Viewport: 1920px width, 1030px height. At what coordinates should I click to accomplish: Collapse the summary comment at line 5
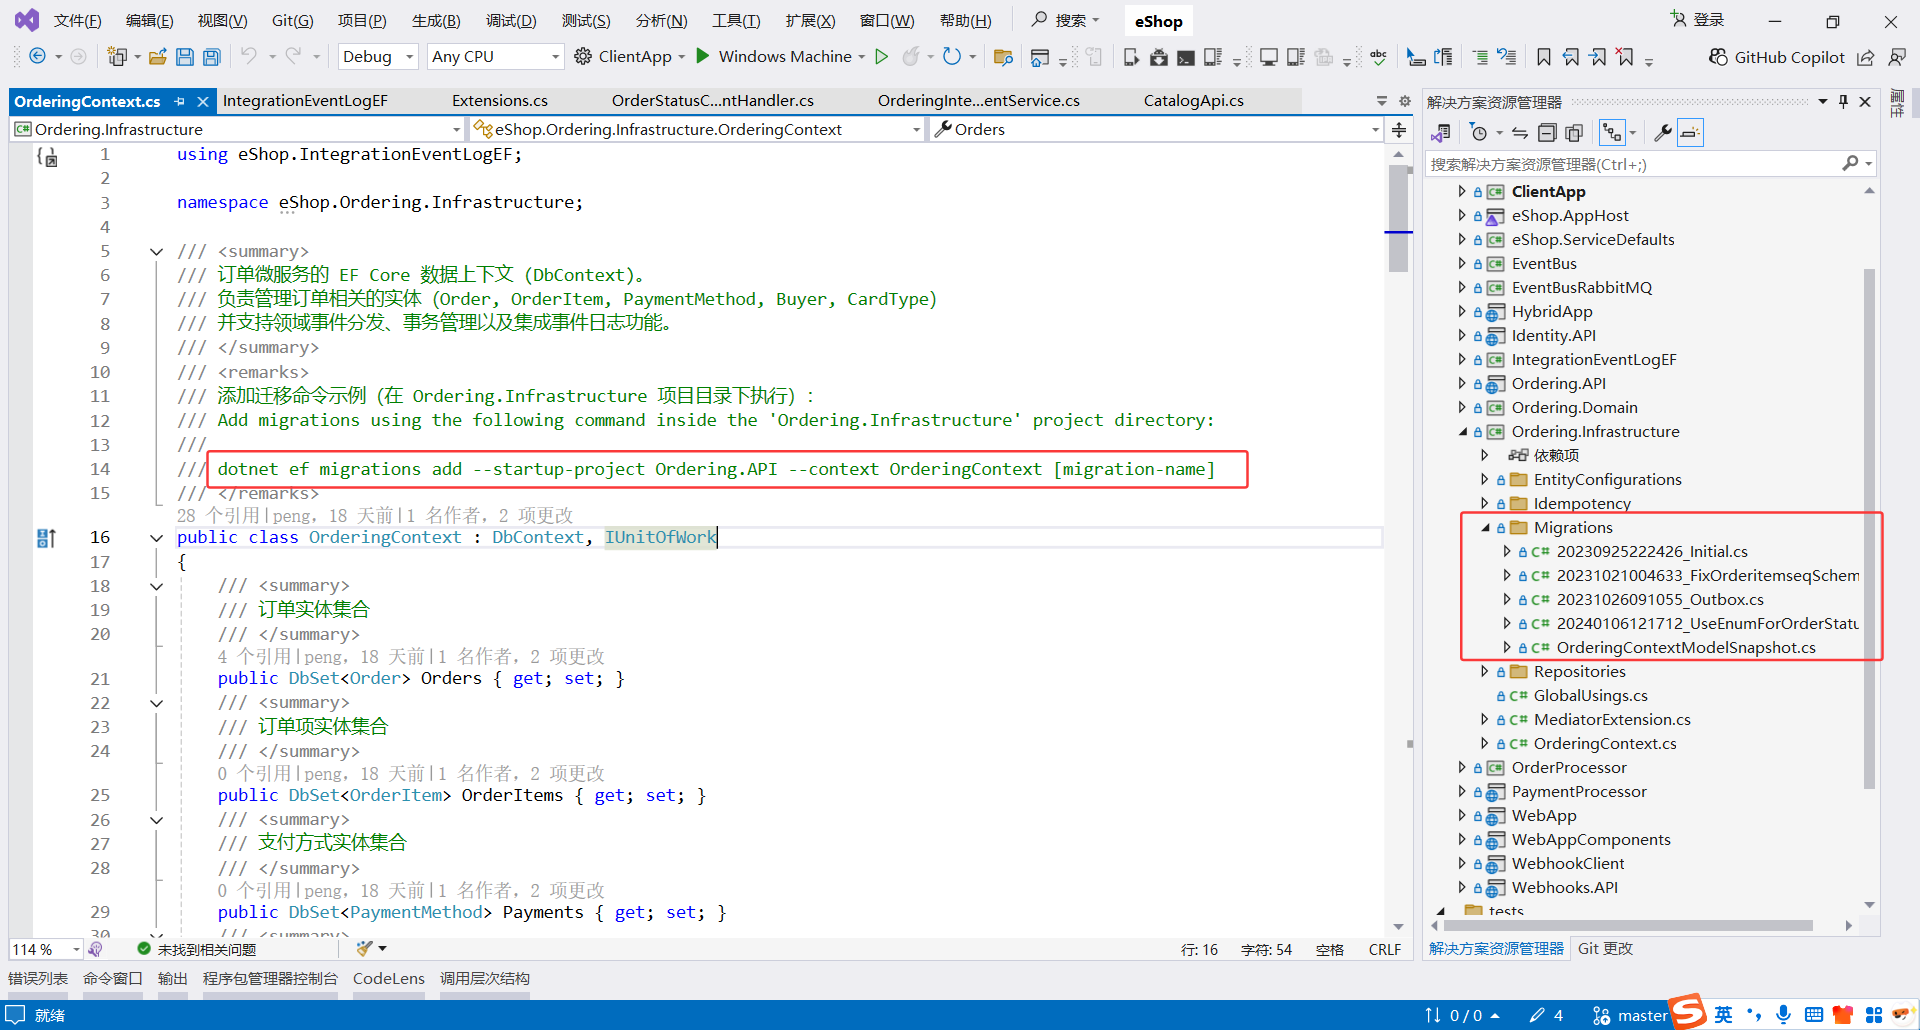click(156, 252)
